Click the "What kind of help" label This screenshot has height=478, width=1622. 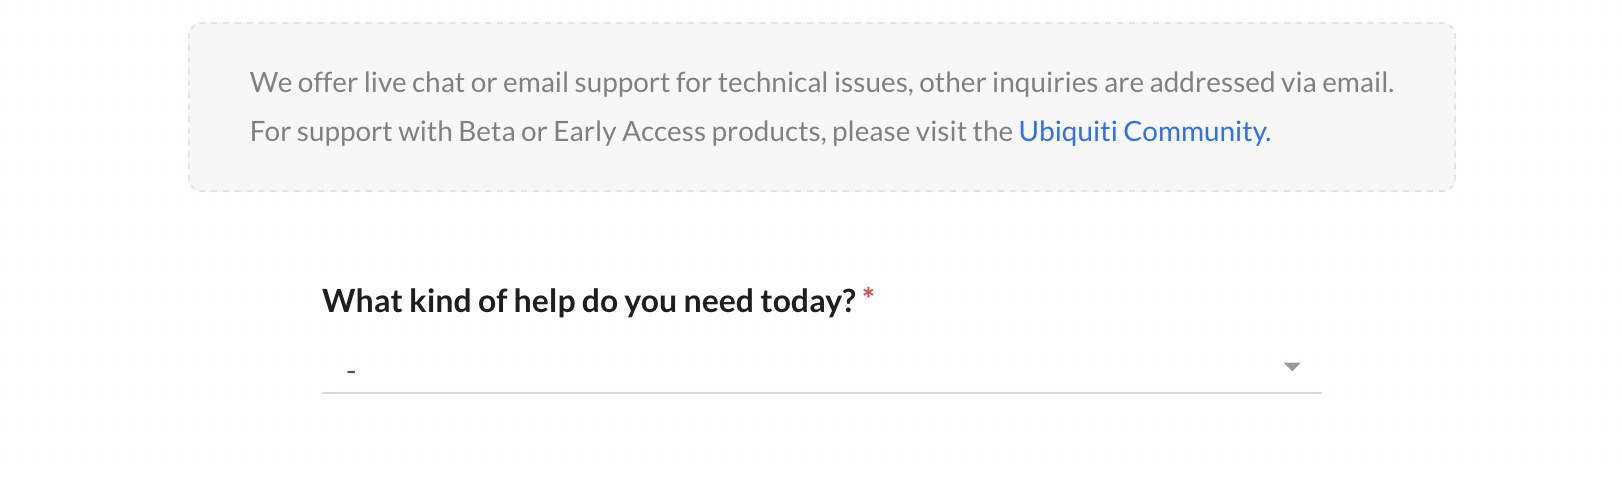[x=588, y=301]
